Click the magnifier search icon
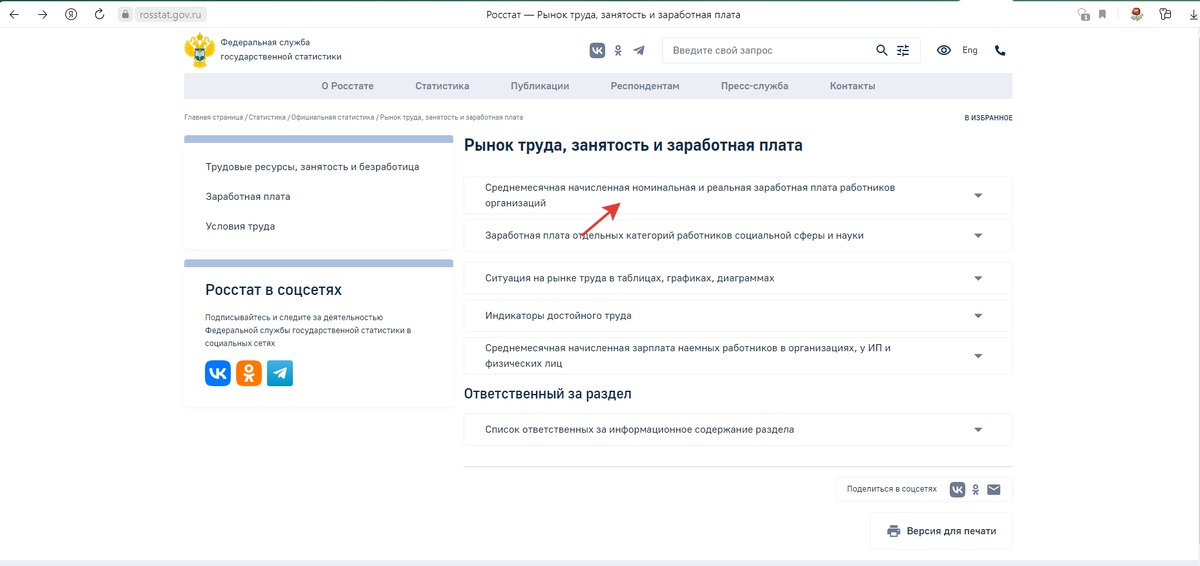Viewport: 1200px width, 566px height. tap(882, 50)
